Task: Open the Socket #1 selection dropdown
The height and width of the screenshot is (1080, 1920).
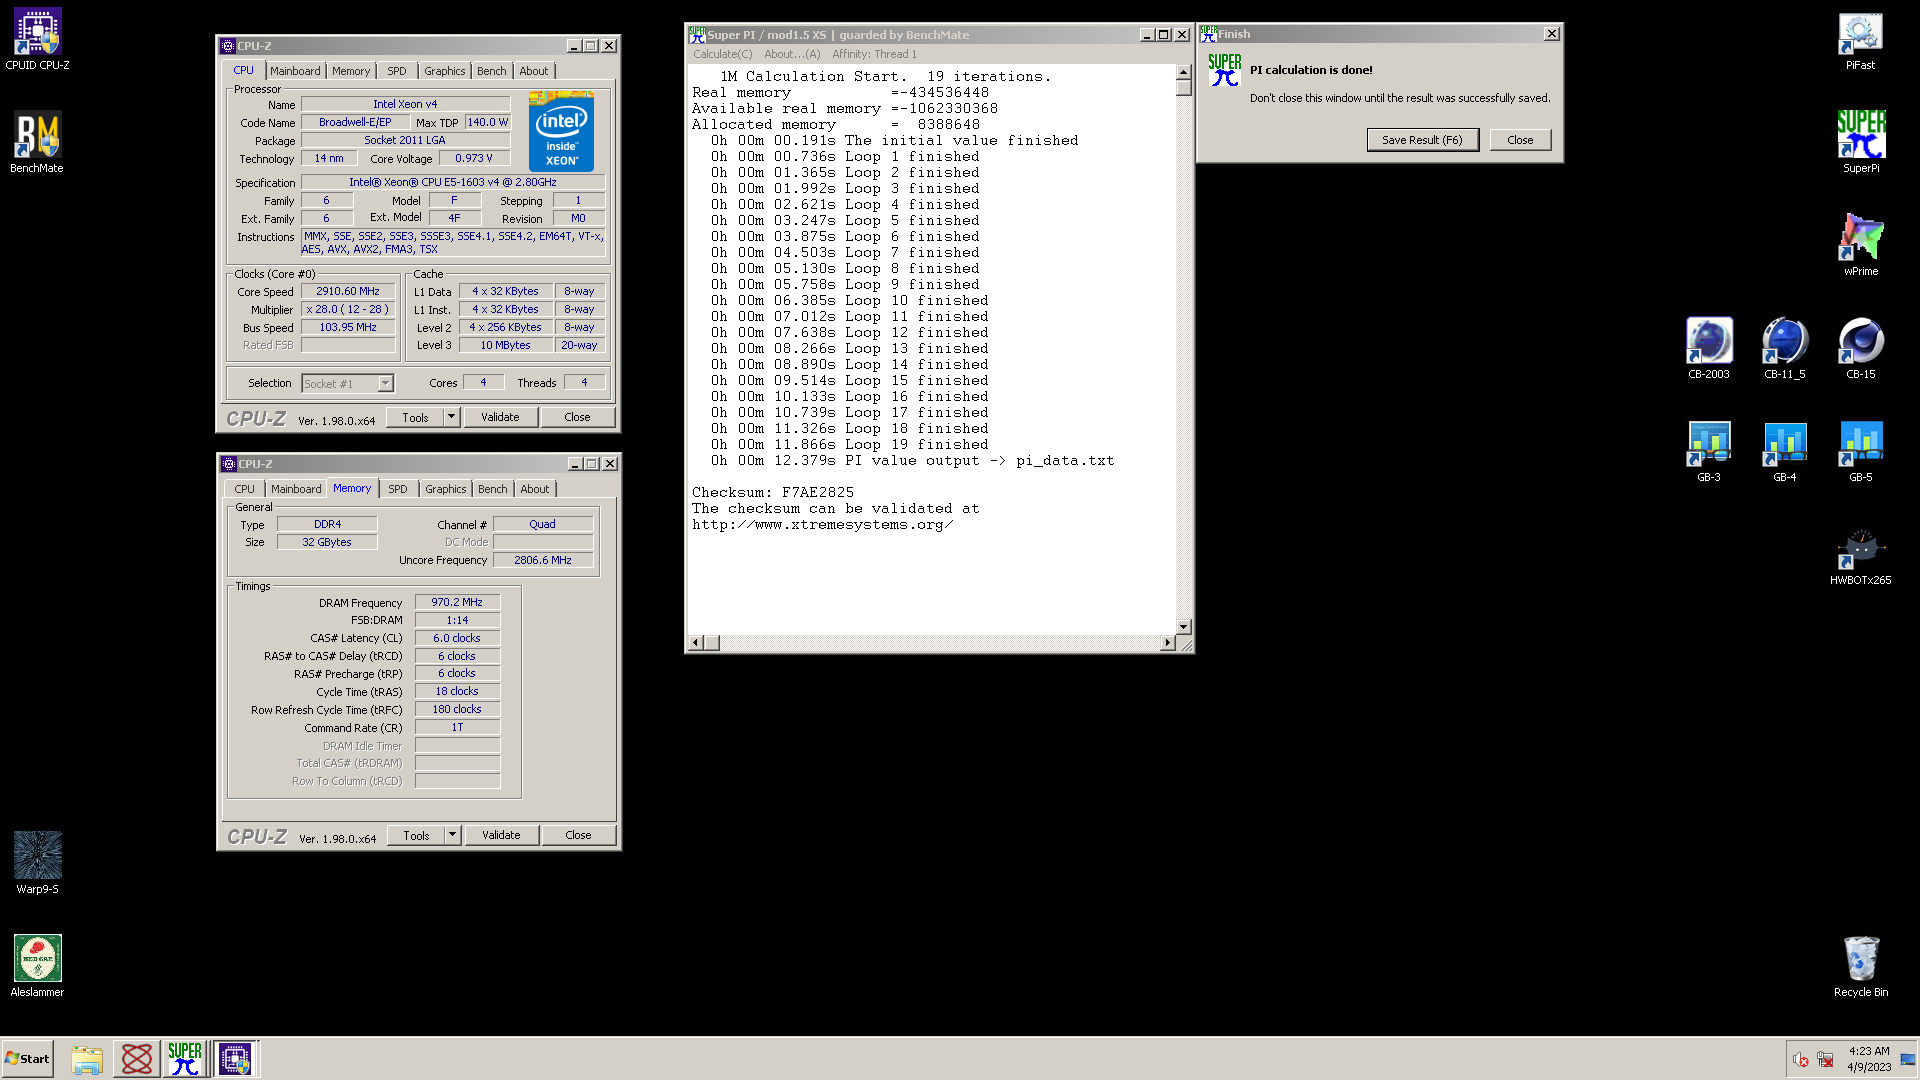Action: (x=385, y=383)
